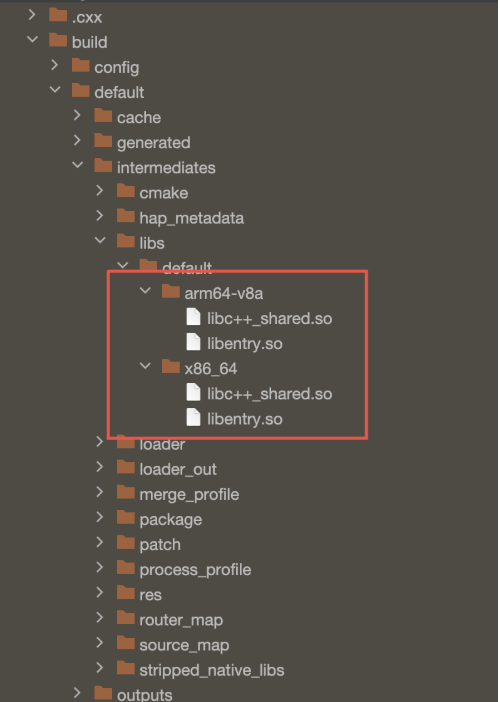This screenshot has height=702, width=500.
Task: Click file icon of libc++_shared.so under x86_64
Action: [193, 392]
